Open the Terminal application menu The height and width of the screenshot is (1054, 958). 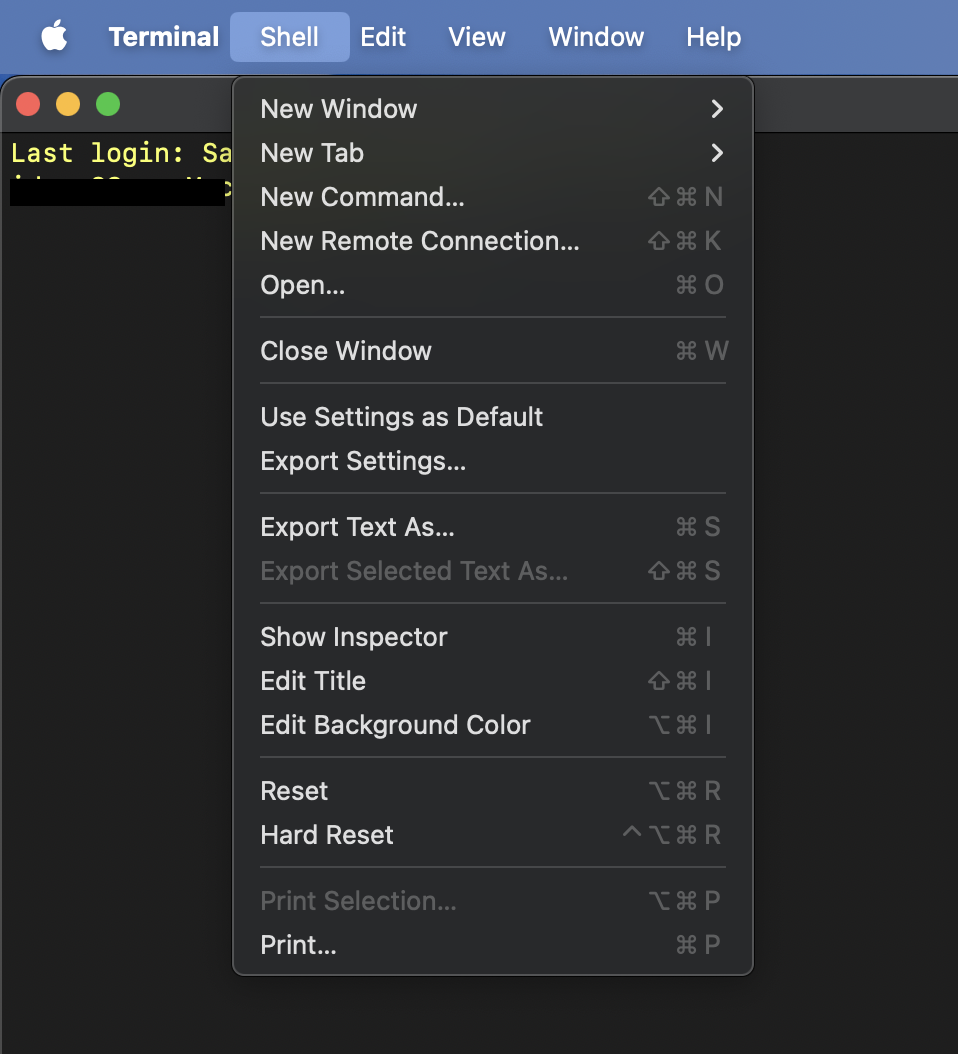click(163, 37)
